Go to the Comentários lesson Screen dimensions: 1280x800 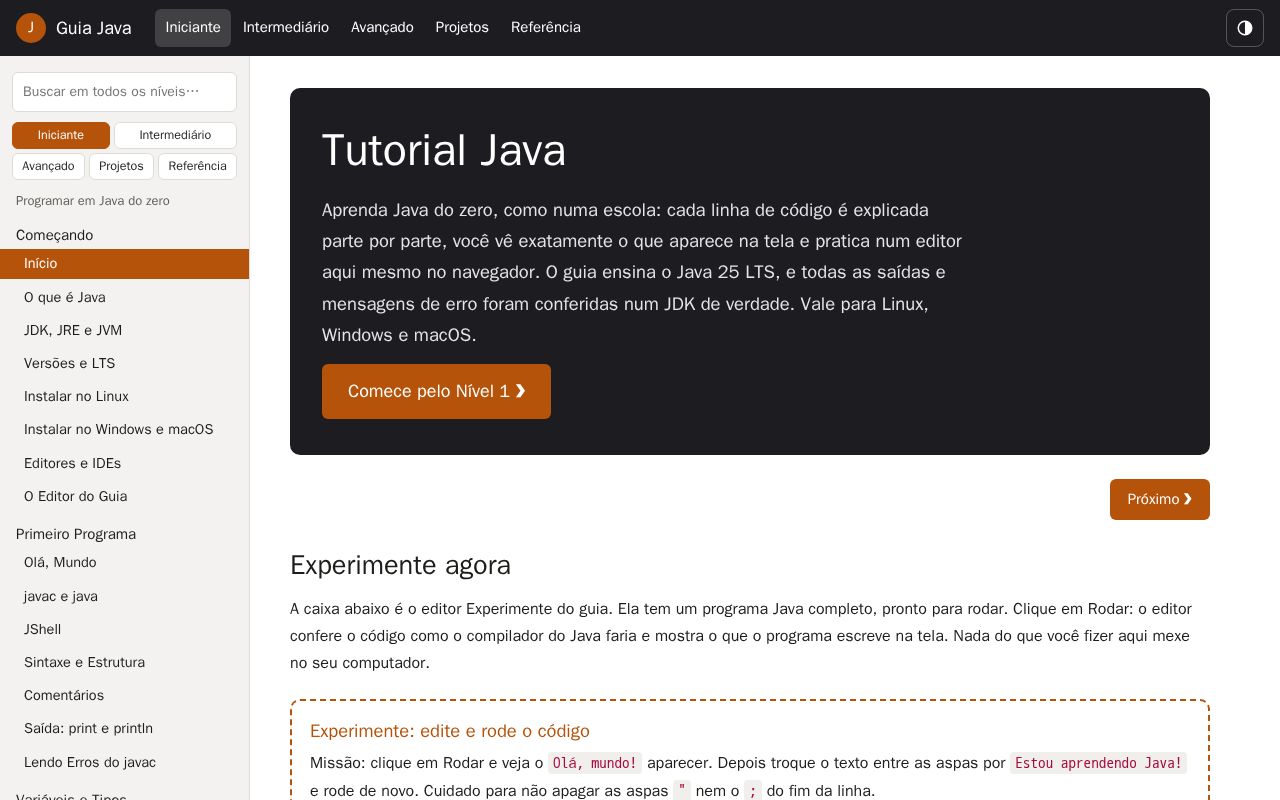pyautogui.click(x=124, y=695)
